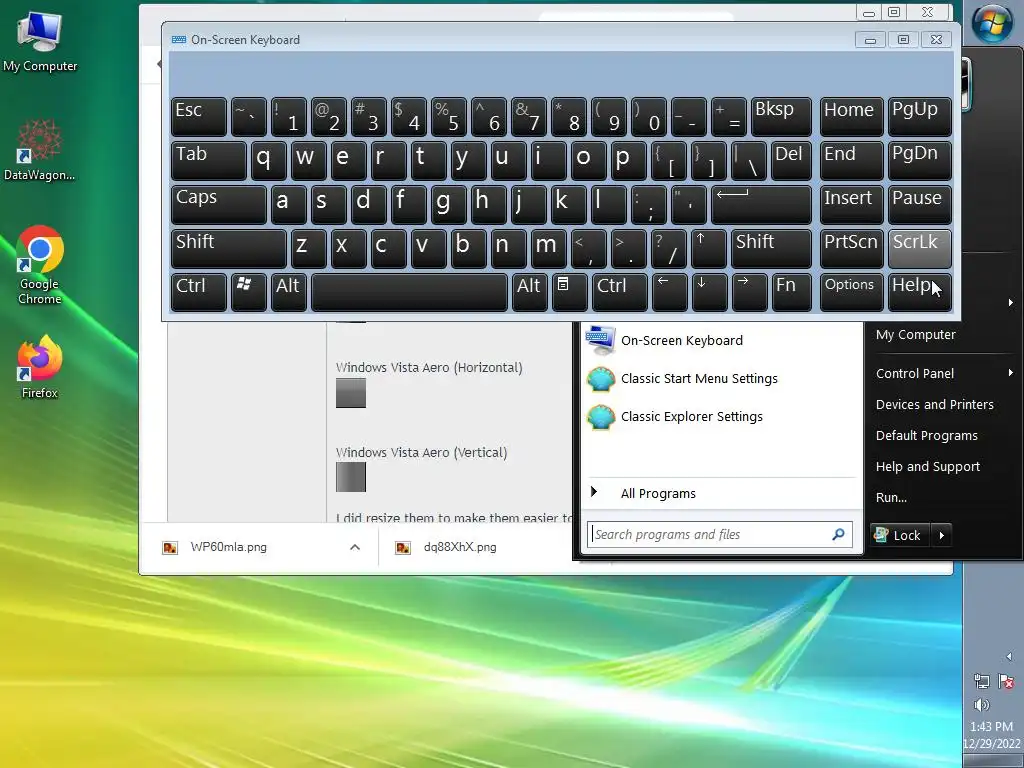Click the Options key on keyboard
1024x768 pixels.
click(851, 292)
